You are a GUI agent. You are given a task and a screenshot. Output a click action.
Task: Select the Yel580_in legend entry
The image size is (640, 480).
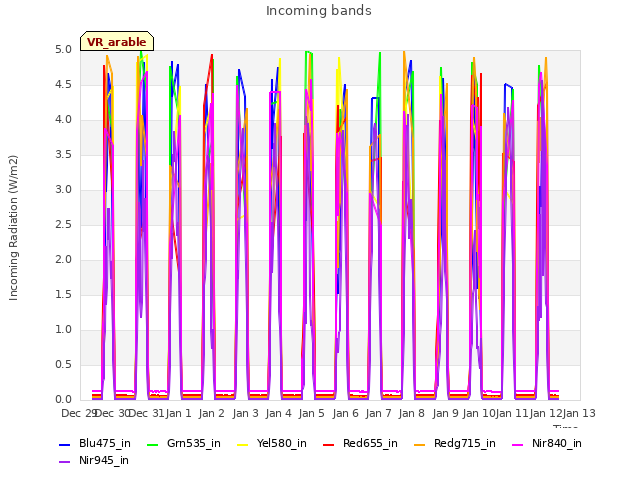(272, 443)
